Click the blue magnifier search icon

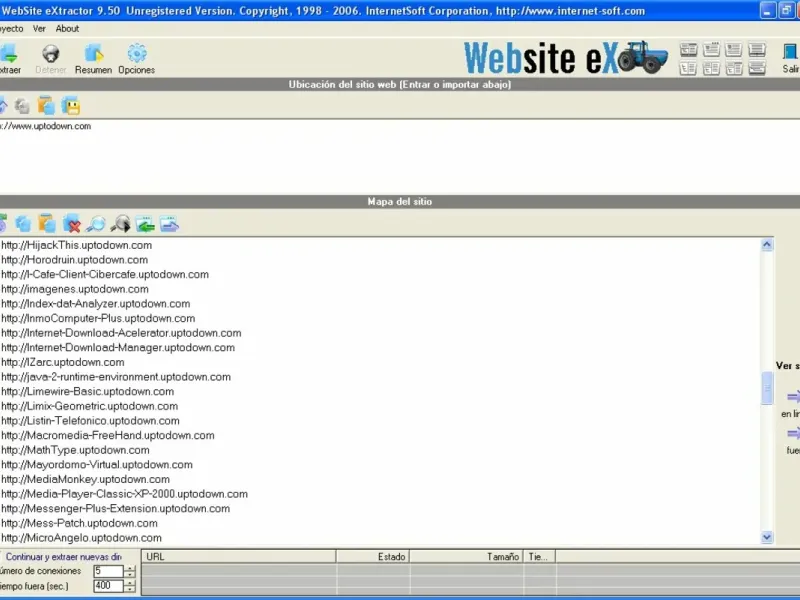tap(96, 223)
